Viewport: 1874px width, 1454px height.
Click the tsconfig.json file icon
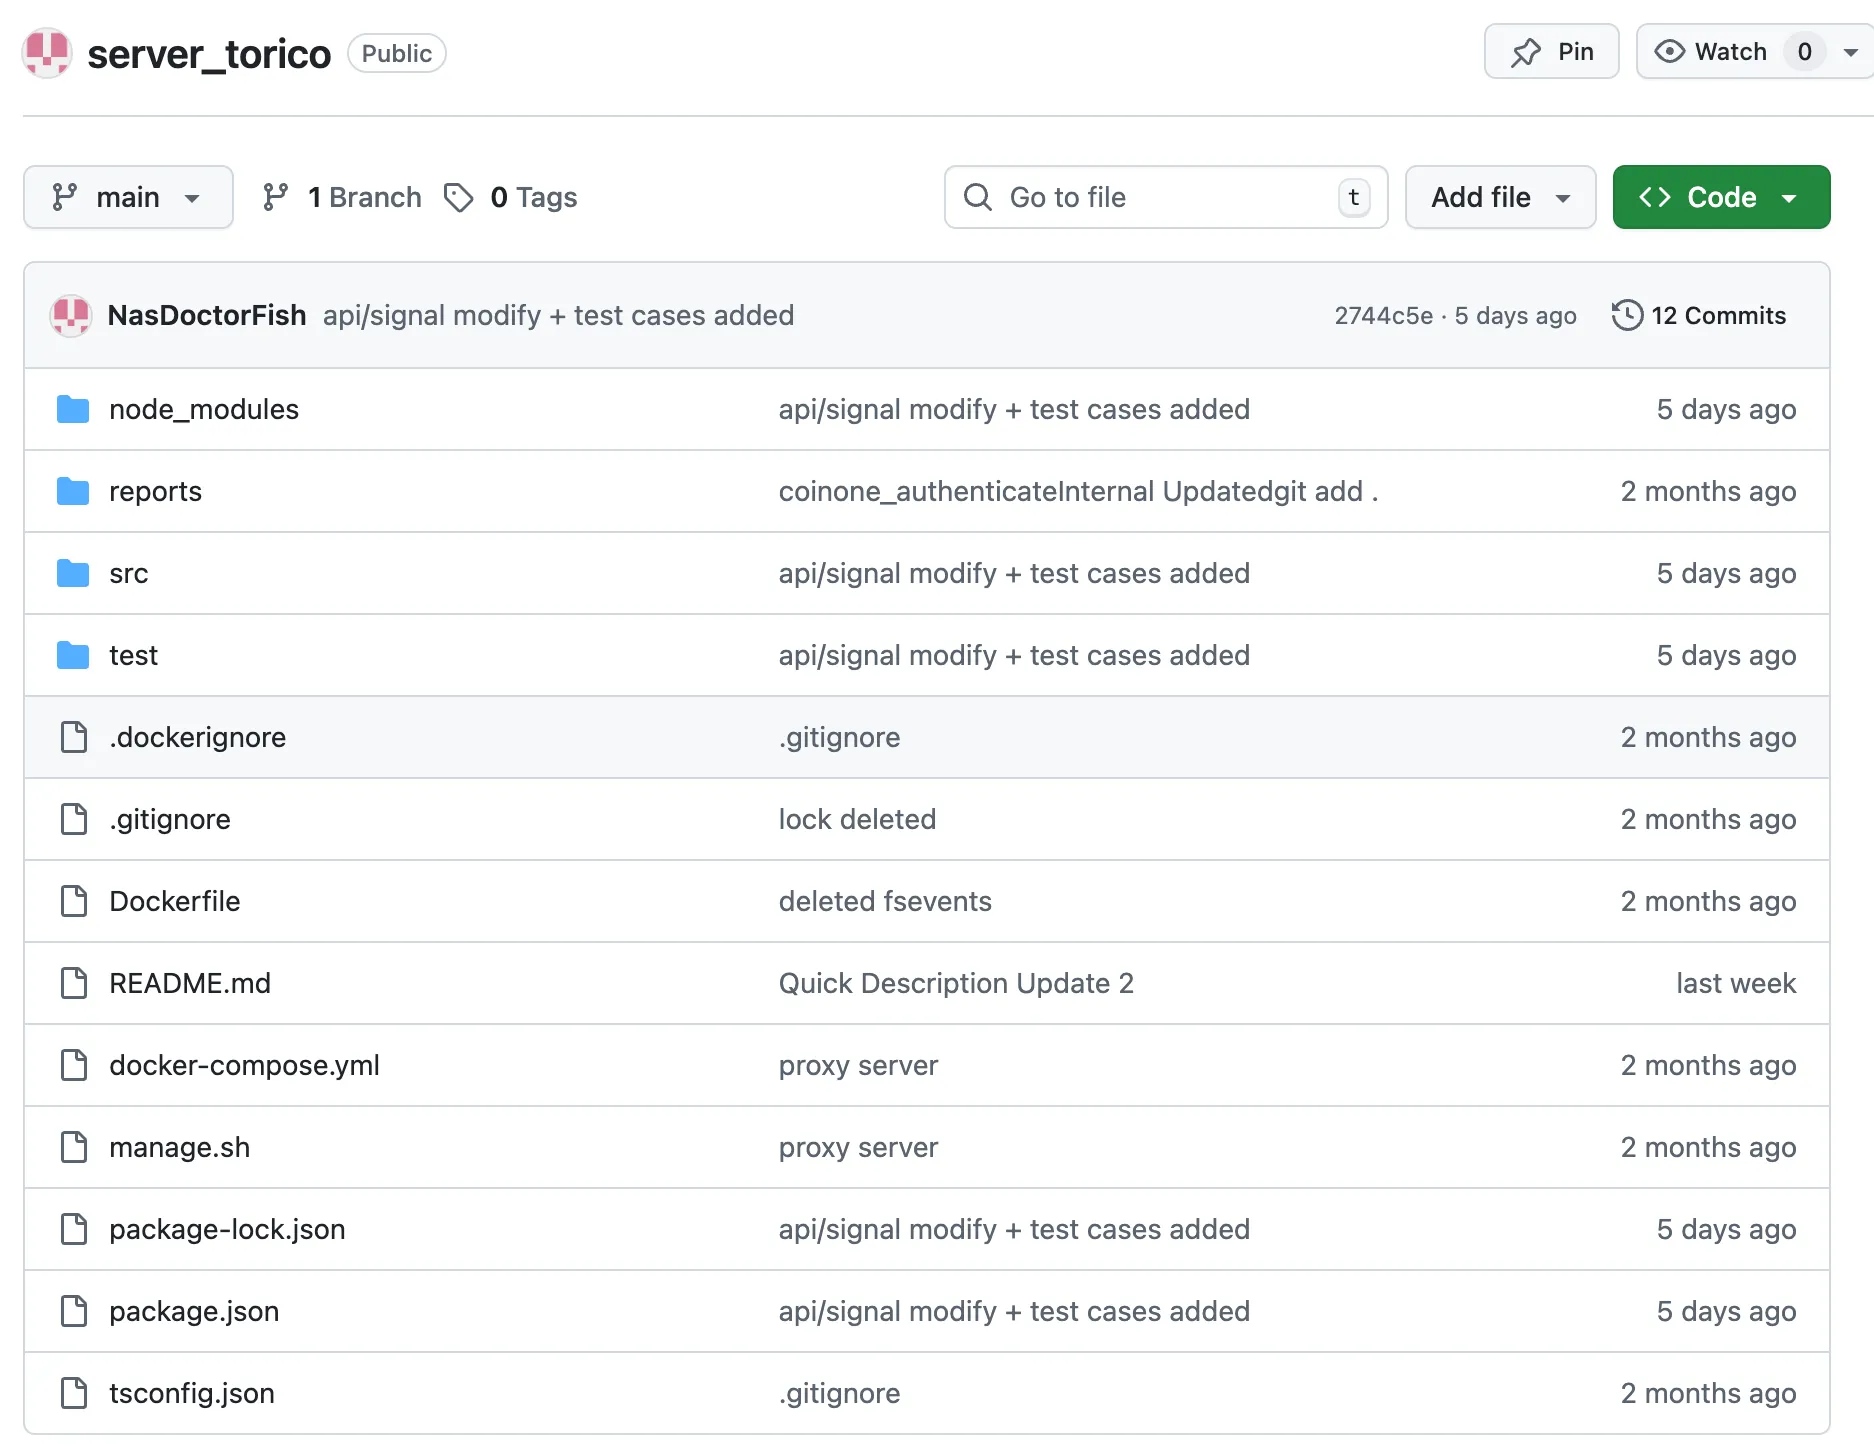(74, 1393)
